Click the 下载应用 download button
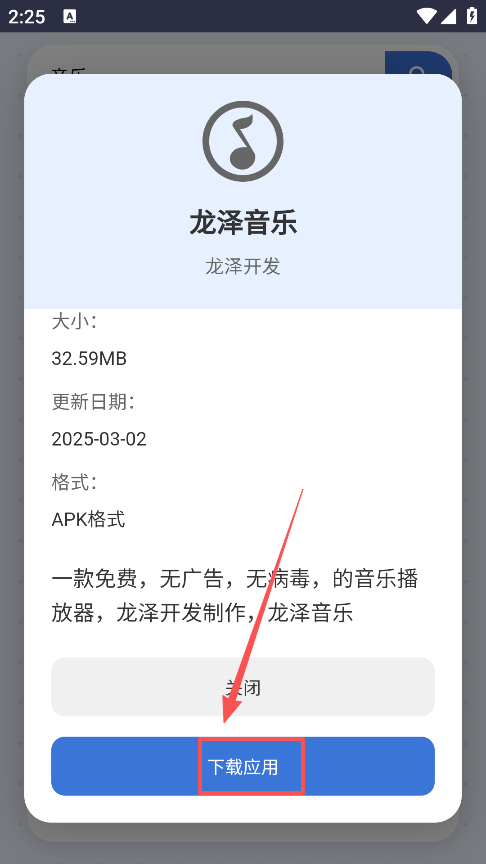Viewport: 486px width, 864px height. (243, 766)
